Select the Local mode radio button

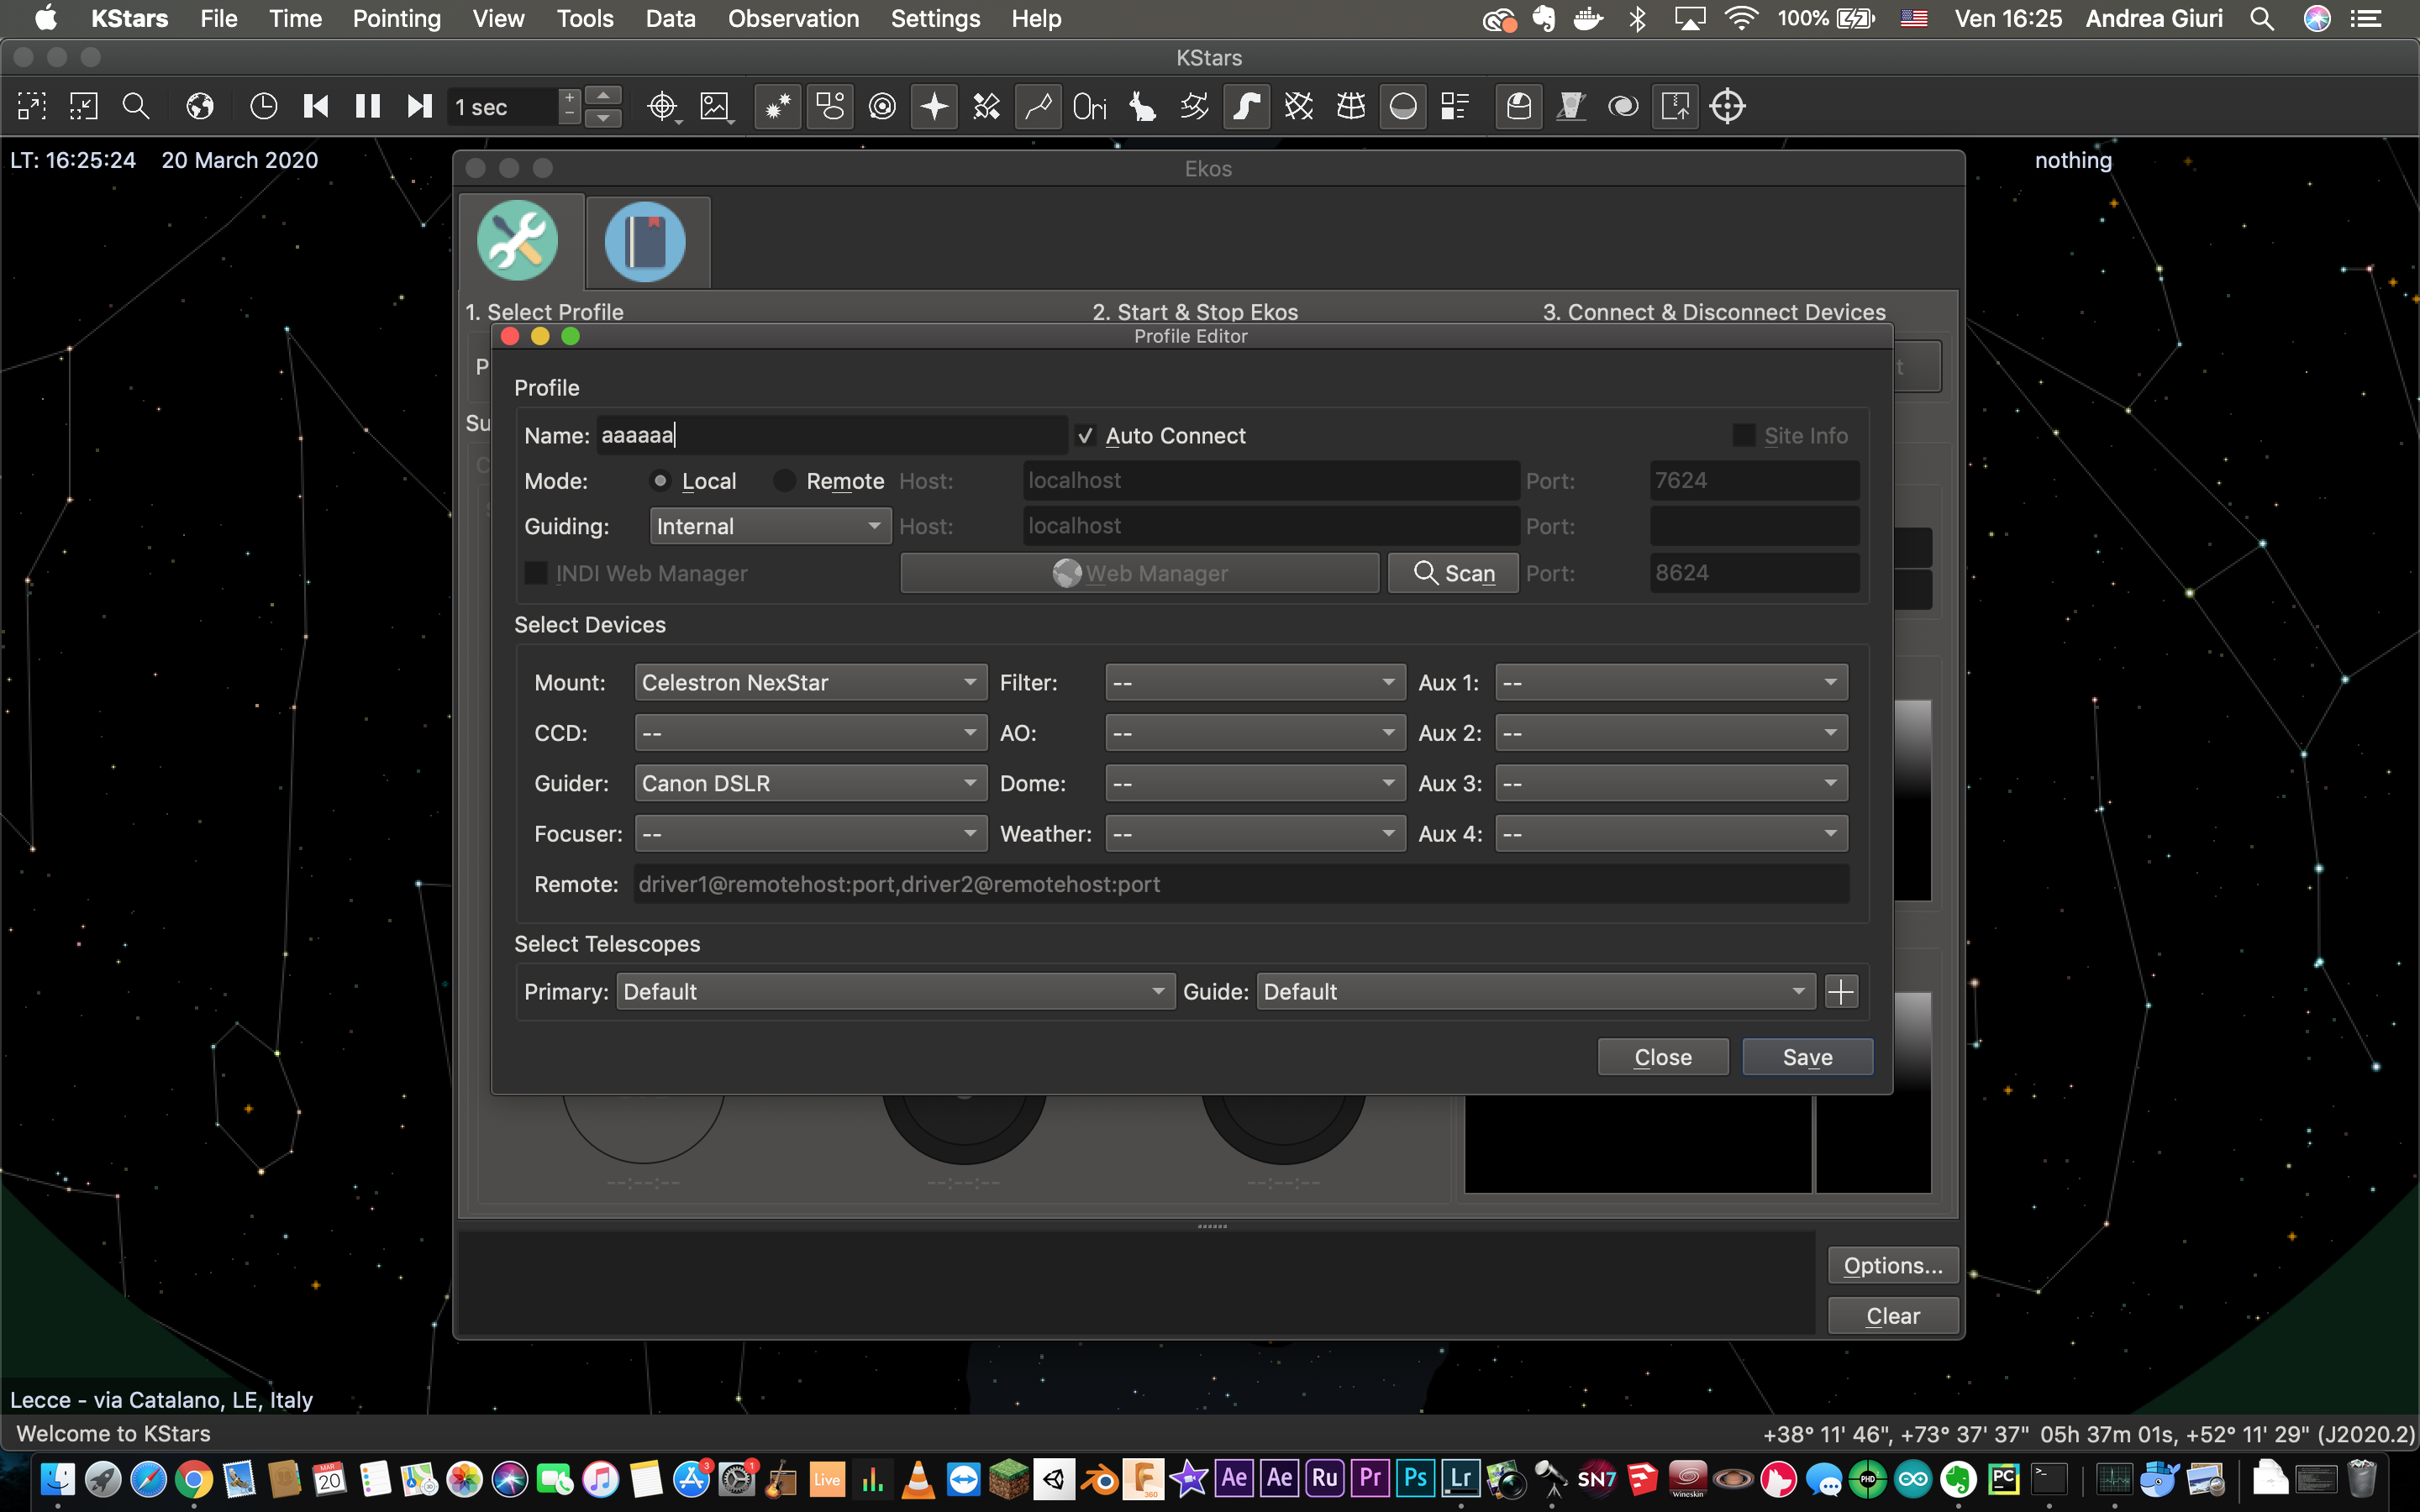660,481
